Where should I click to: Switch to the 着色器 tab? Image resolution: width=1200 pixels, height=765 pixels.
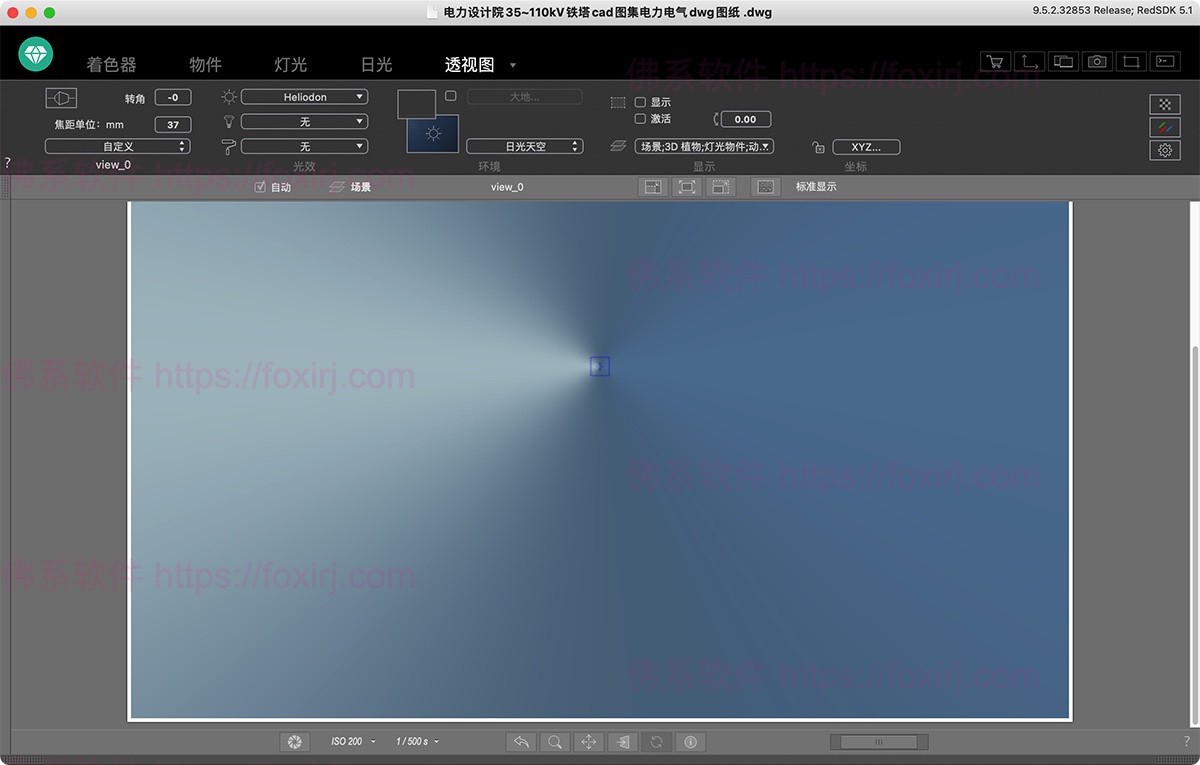coord(111,64)
